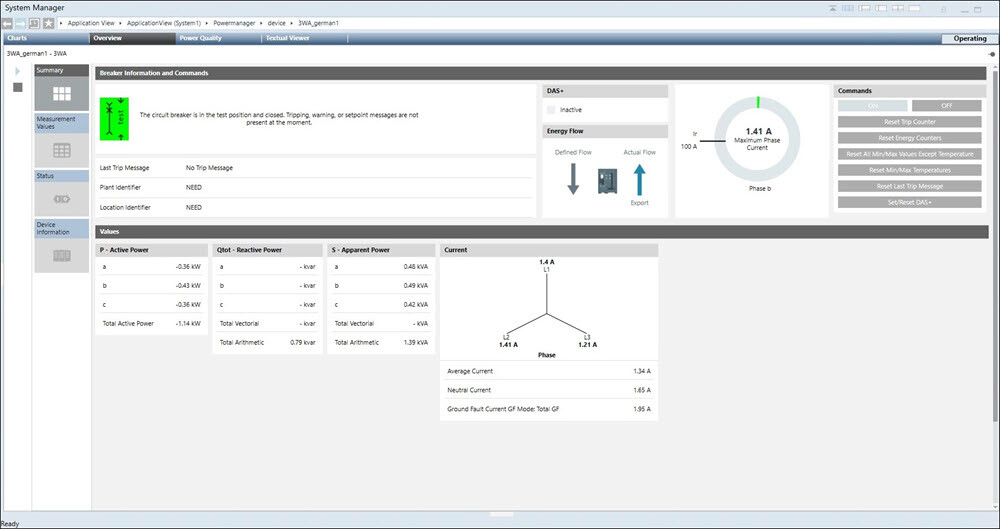Screen dimensions: 1000x529
Task: Switch the breaker ON
Action: coord(872,106)
